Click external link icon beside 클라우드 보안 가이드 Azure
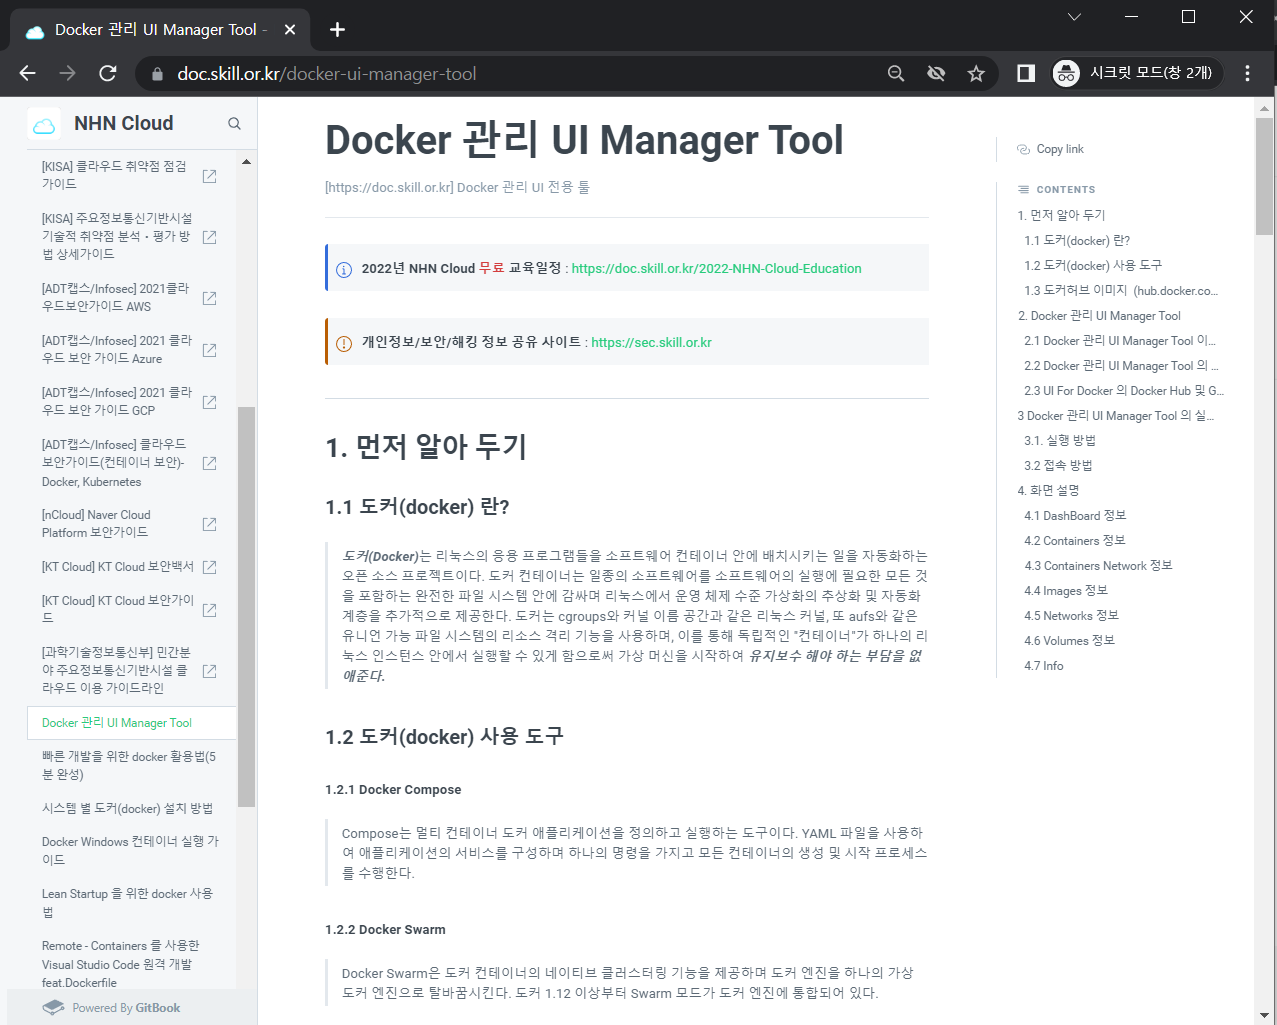Screen dimensions: 1277x1025 click(x=209, y=350)
